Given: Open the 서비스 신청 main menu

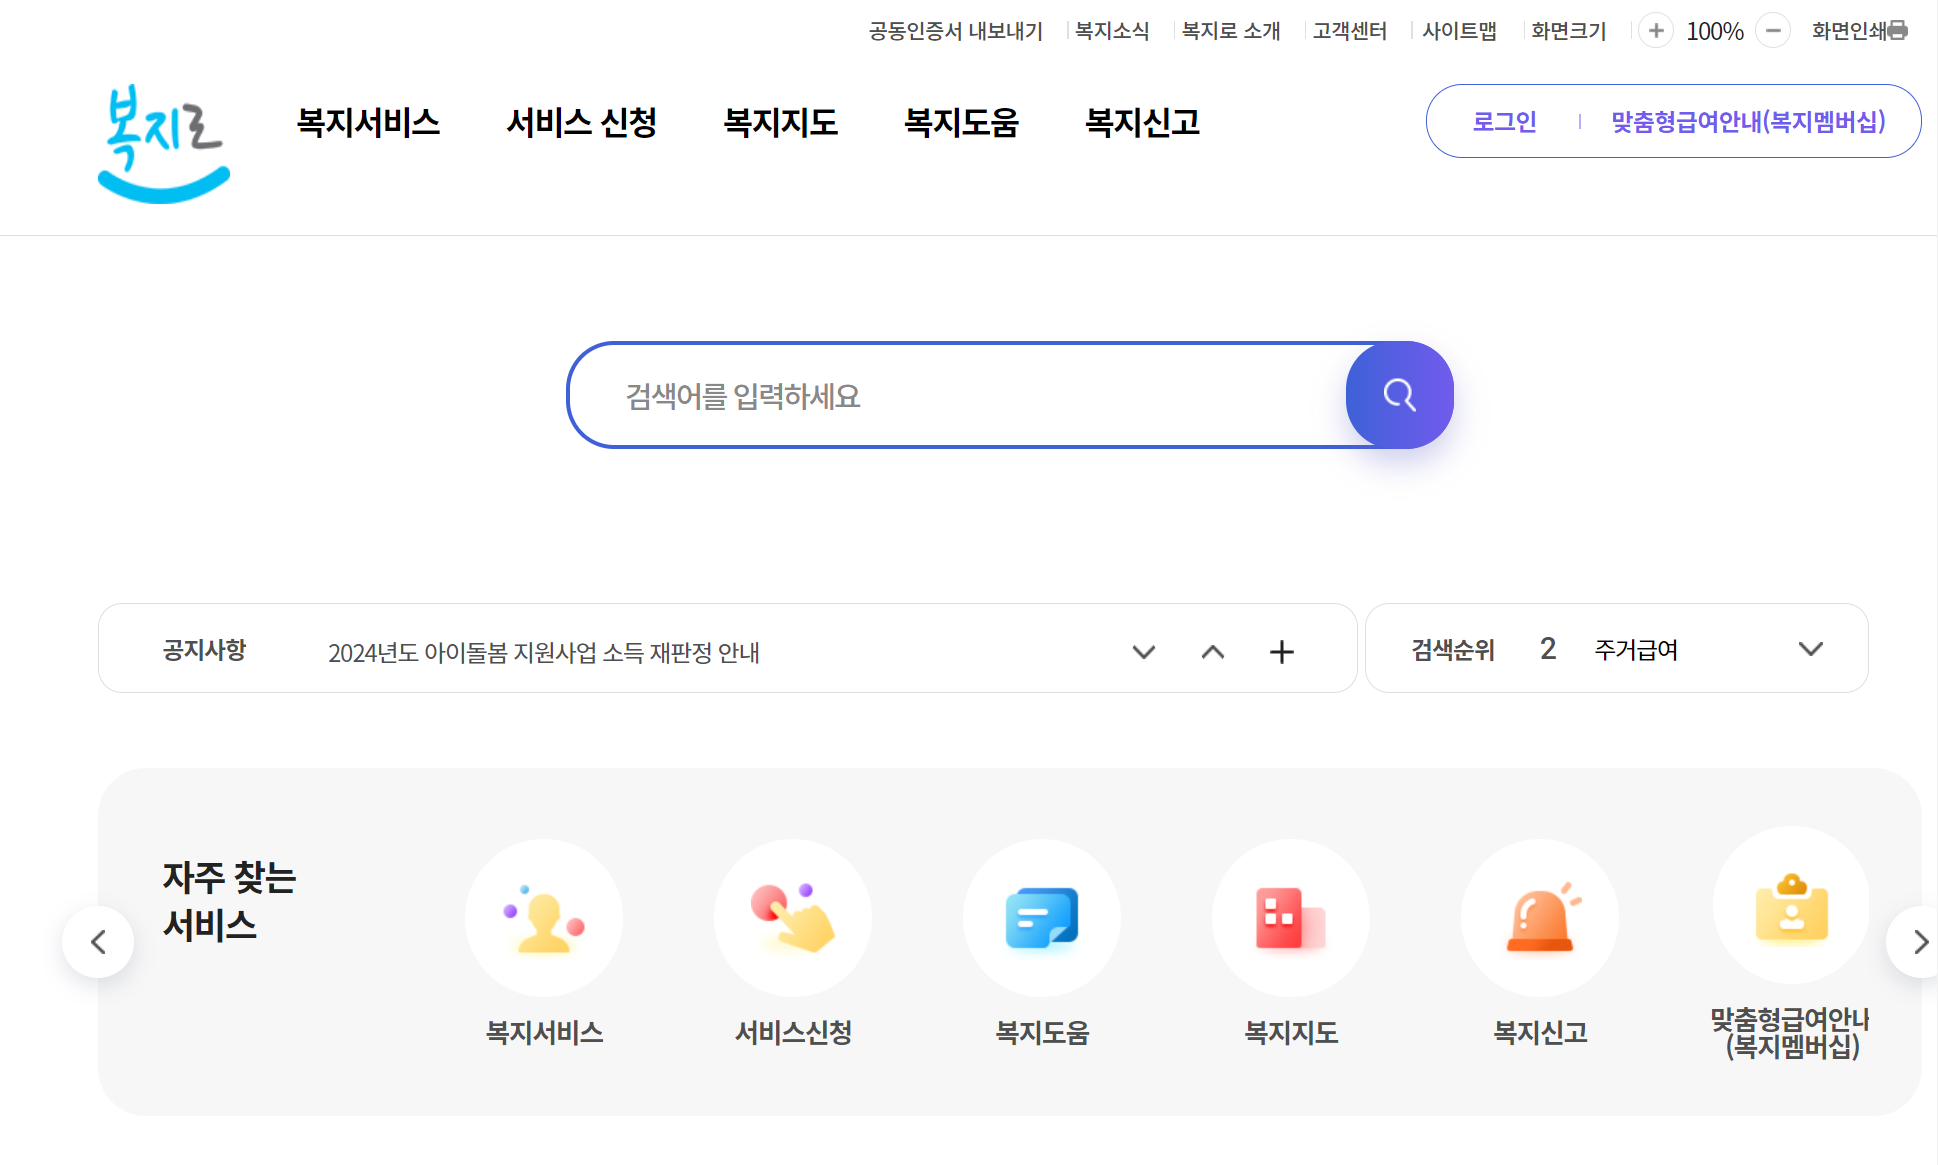Looking at the screenshot, I should pos(581,122).
